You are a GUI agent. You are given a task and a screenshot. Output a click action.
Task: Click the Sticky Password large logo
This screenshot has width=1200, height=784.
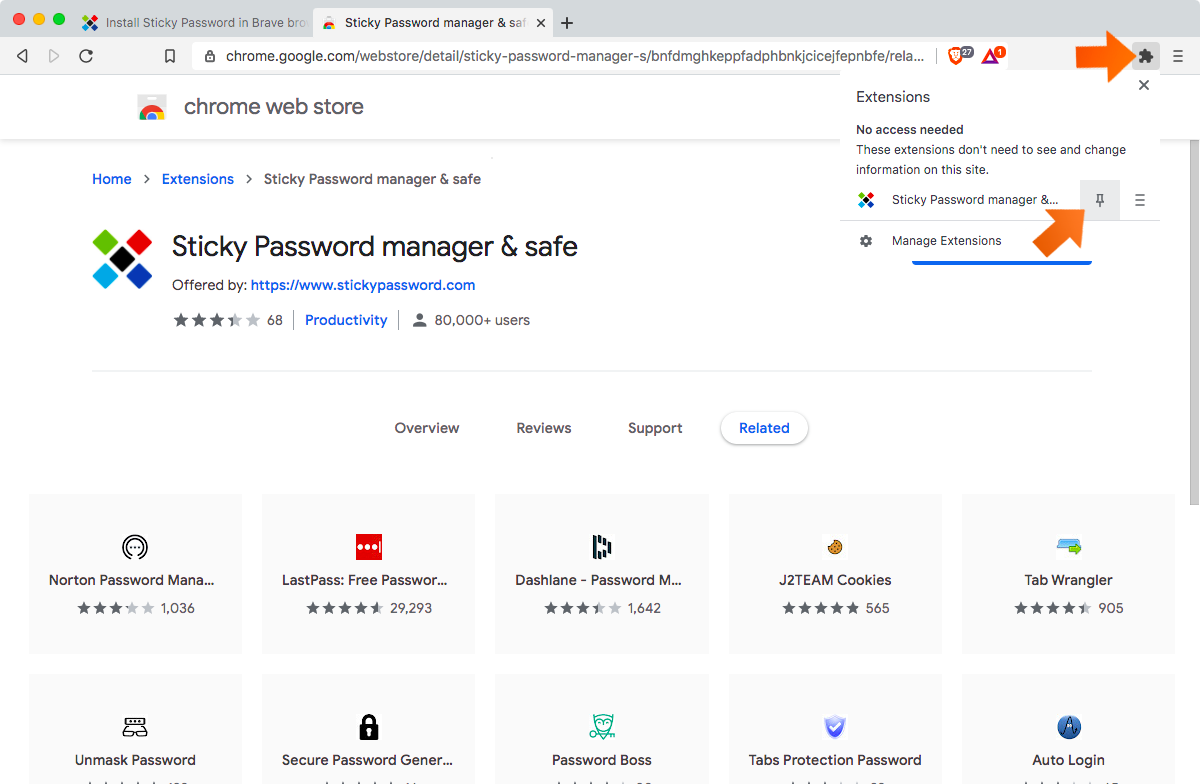tap(122, 260)
